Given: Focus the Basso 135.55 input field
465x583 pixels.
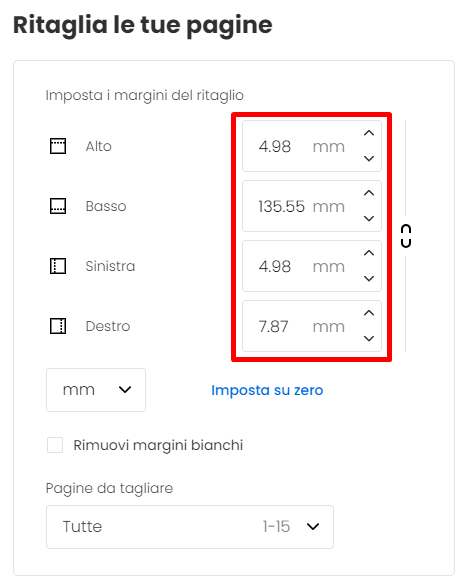Looking at the screenshot, I should (x=312, y=206).
